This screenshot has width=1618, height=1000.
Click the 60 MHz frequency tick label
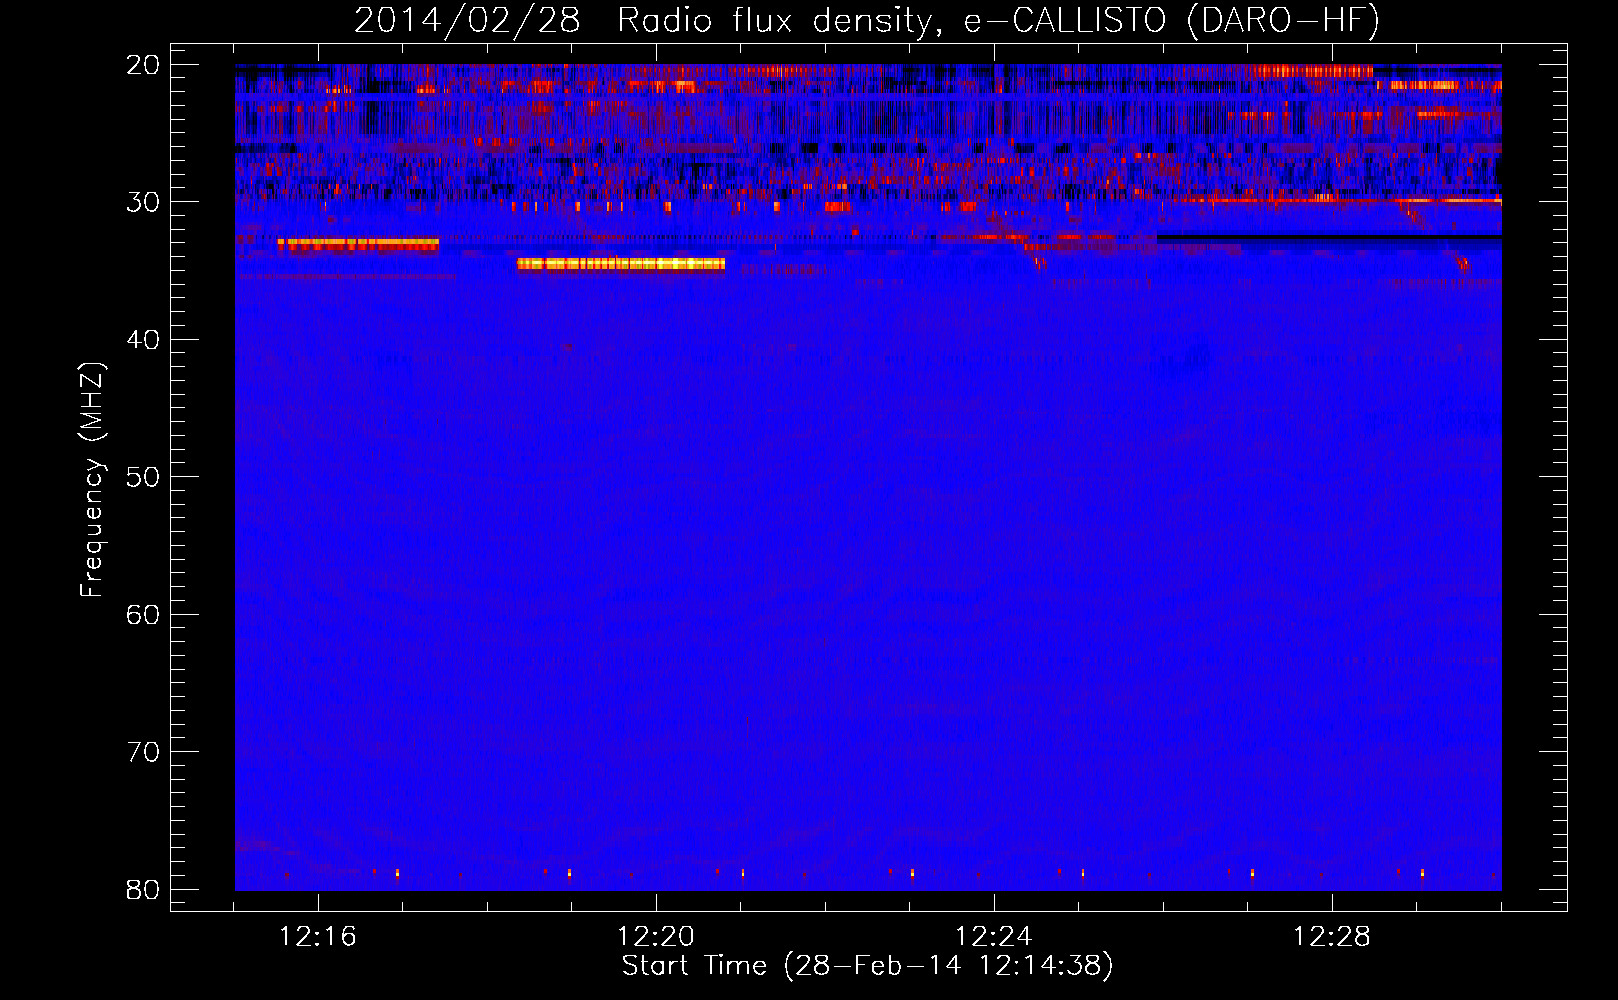[143, 614]
